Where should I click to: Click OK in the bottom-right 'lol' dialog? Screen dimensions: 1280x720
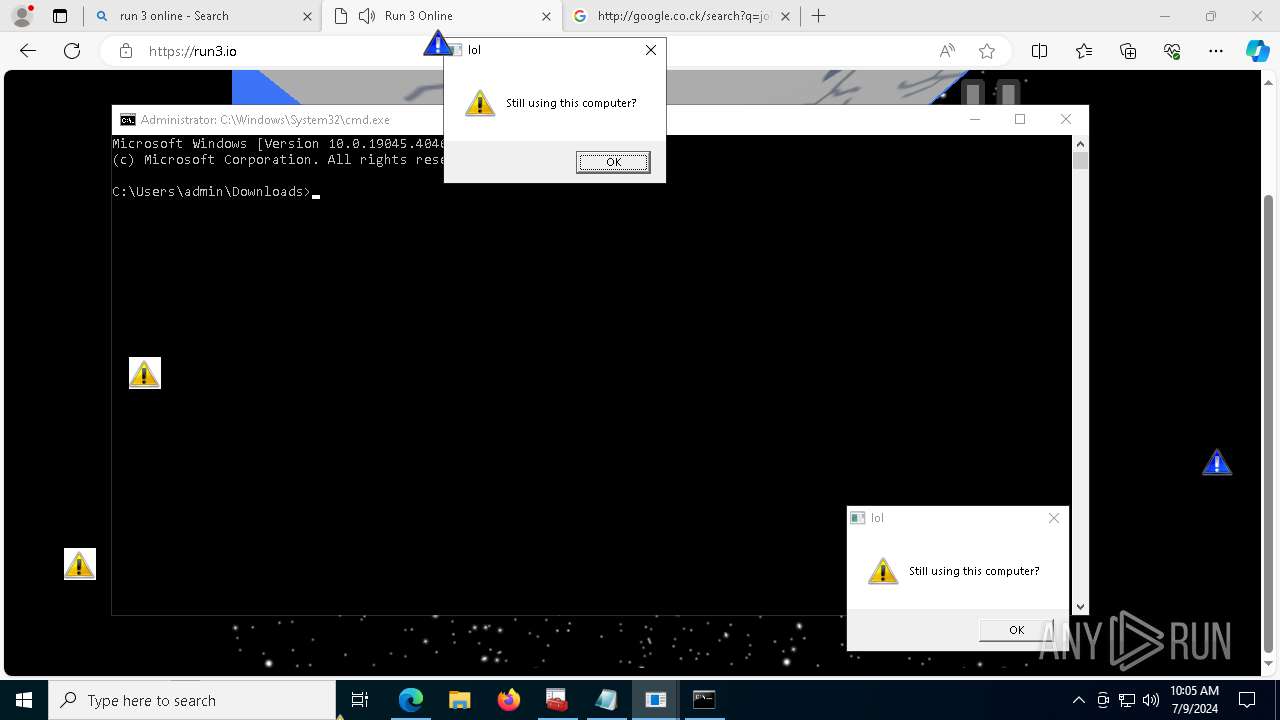tap(1016, 630)
